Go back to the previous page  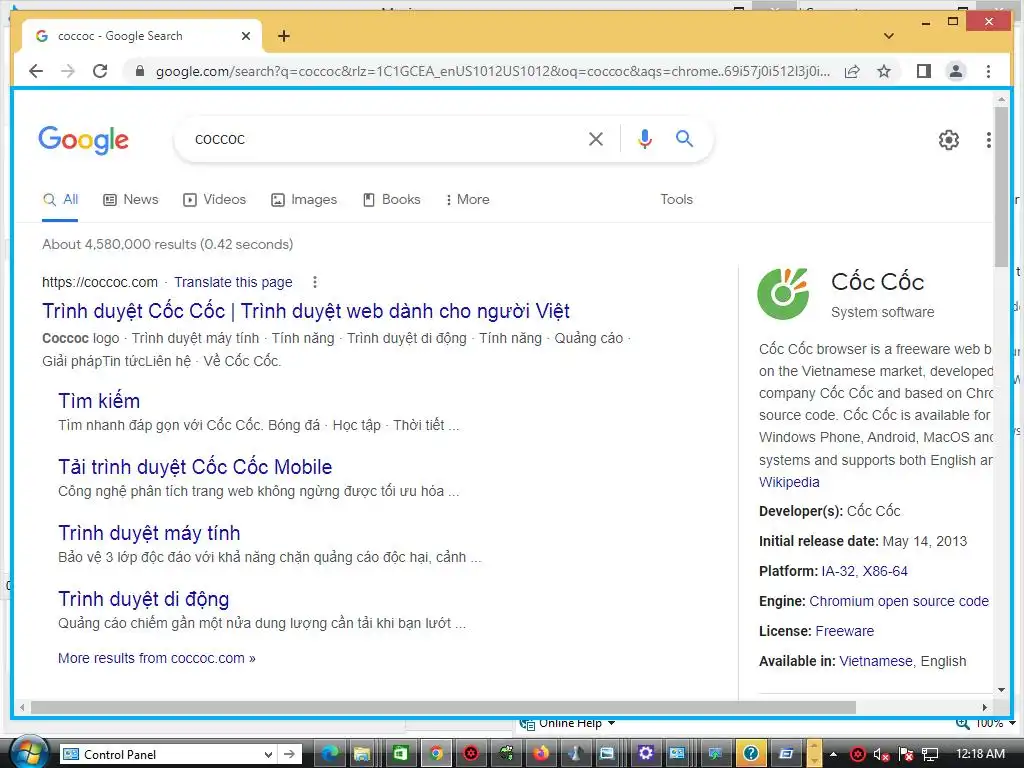(36, 71)
